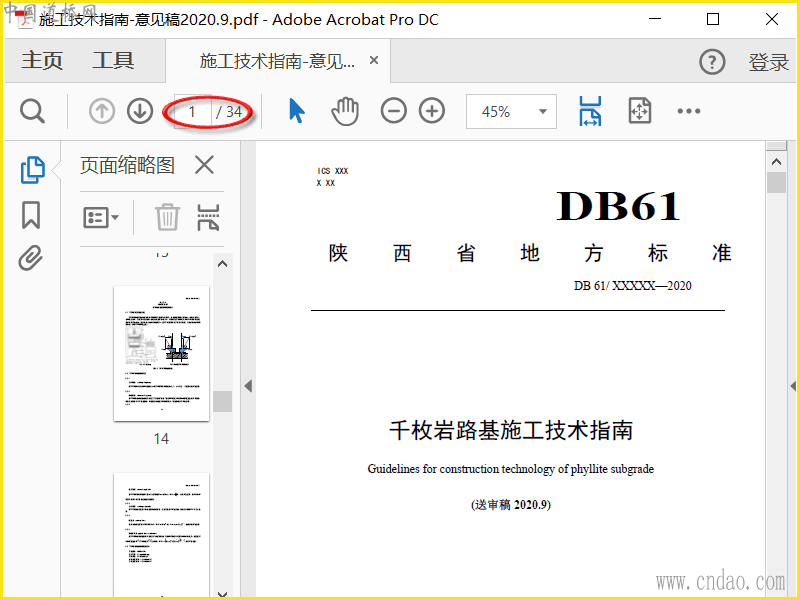Zoom in with the plus button

[432, 111]
